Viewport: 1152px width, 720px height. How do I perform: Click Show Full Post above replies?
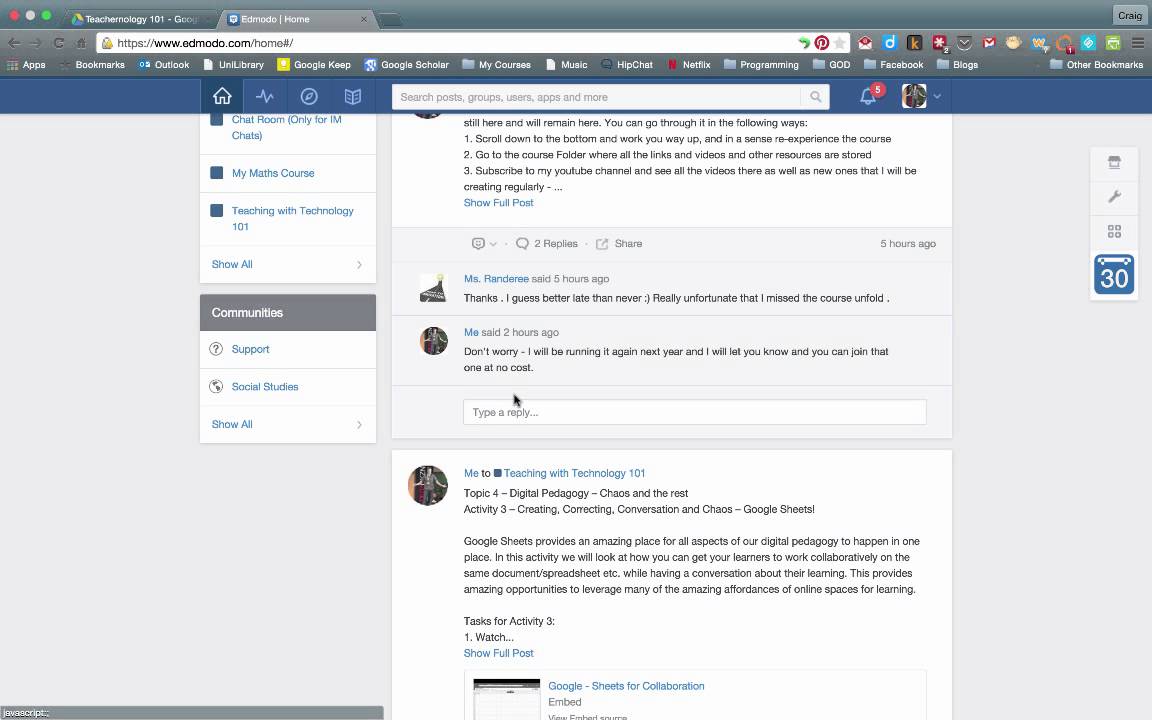pos(498,203)
